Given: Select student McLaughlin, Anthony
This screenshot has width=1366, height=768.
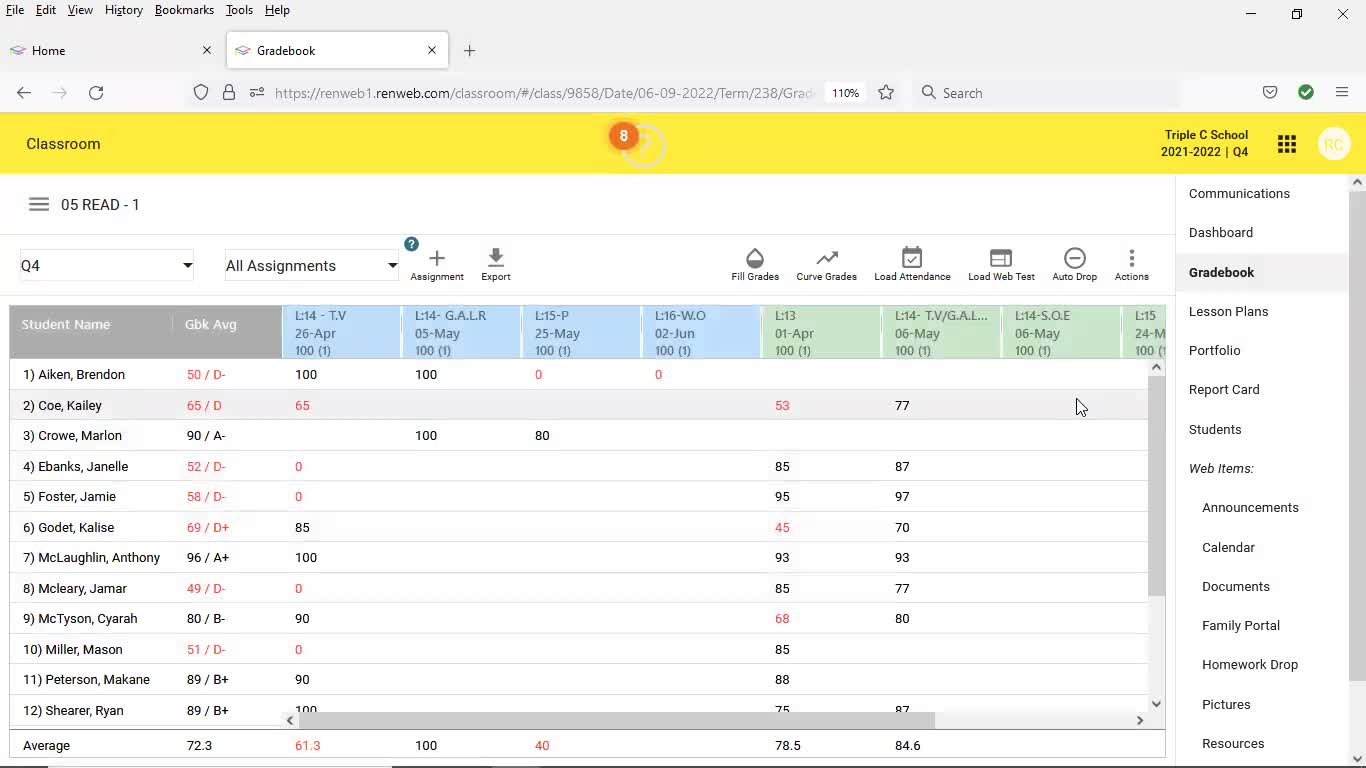Looking at the screenshot, I should pos(92,558).
